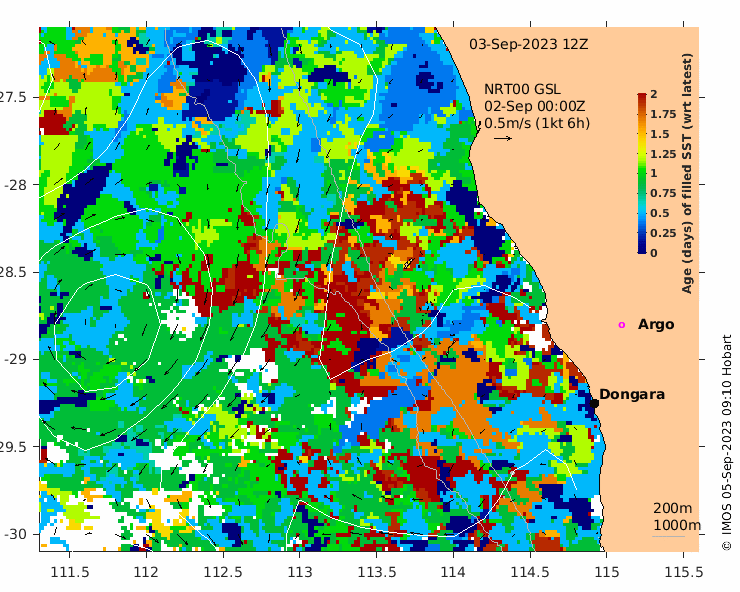Viewport: 740px width, 592px height.
Task: Click the colorbar tick value '0.75'
Action: click(x=663, y=193)
